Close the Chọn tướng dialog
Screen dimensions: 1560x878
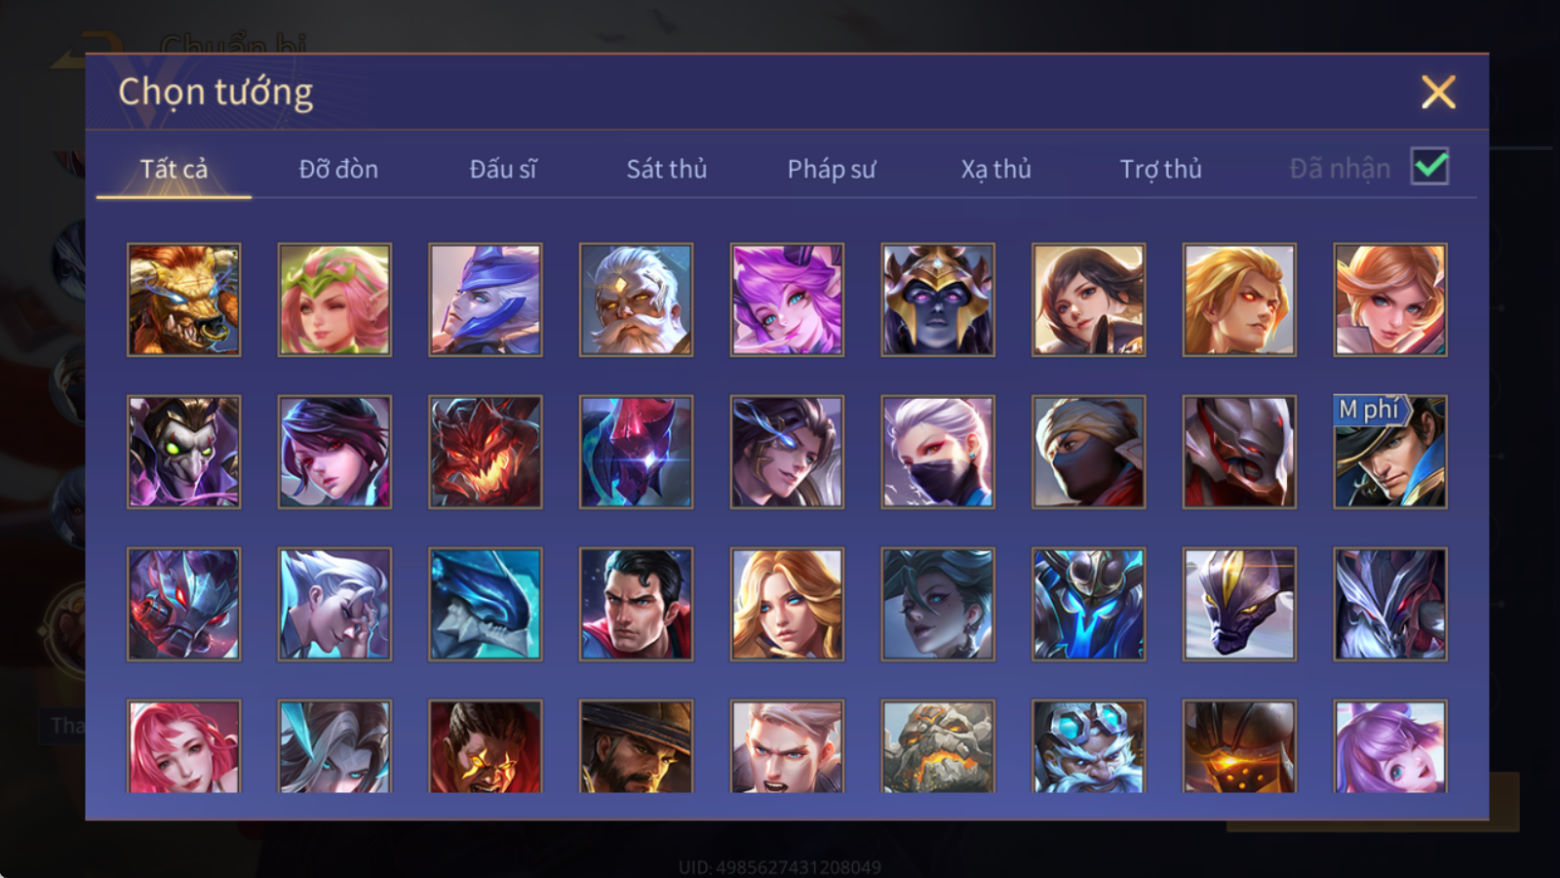click(x=1438, y=92)
